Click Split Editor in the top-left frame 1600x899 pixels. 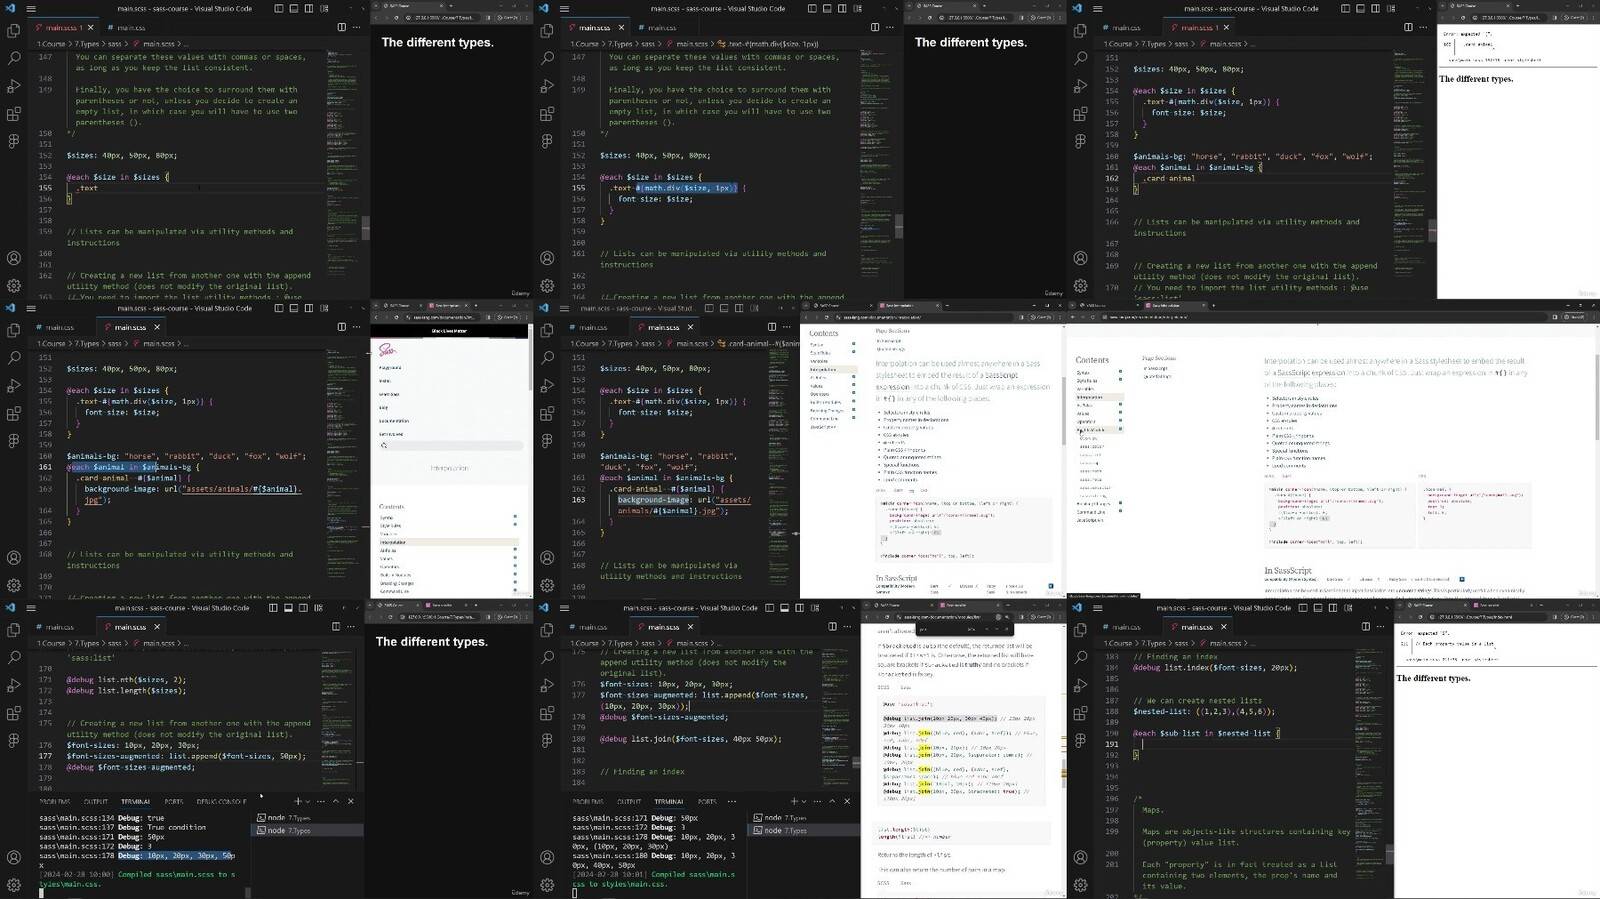tap(341, 27)
